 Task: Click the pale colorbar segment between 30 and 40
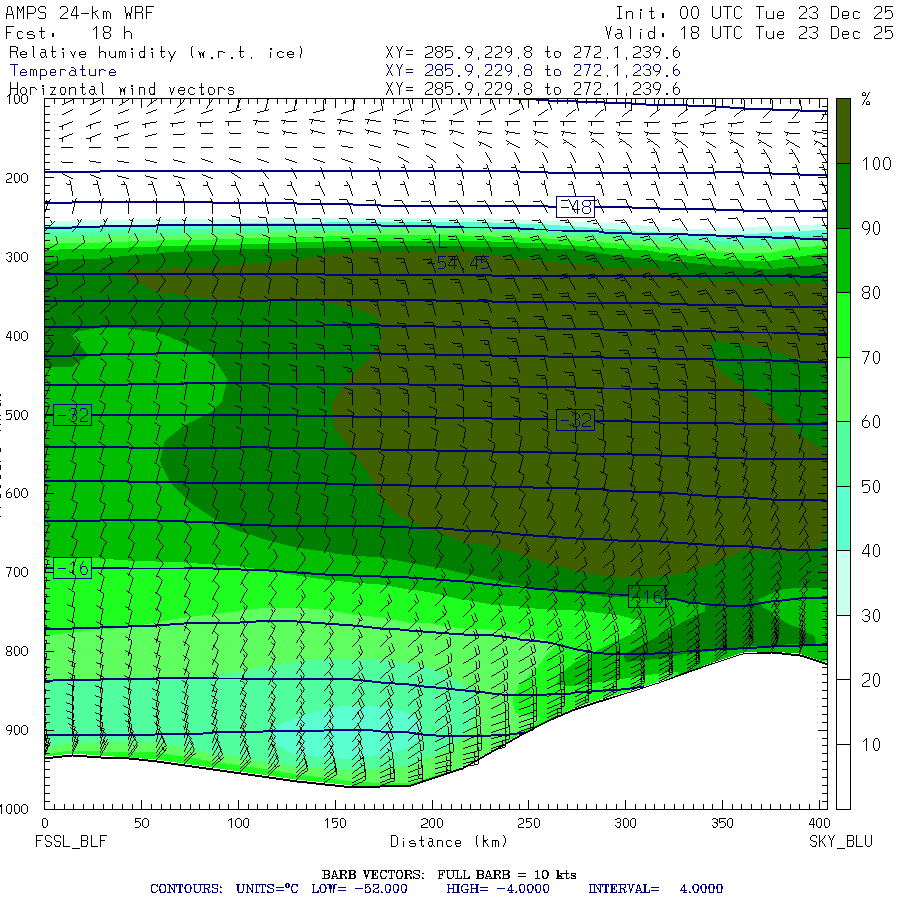(843, 583)
